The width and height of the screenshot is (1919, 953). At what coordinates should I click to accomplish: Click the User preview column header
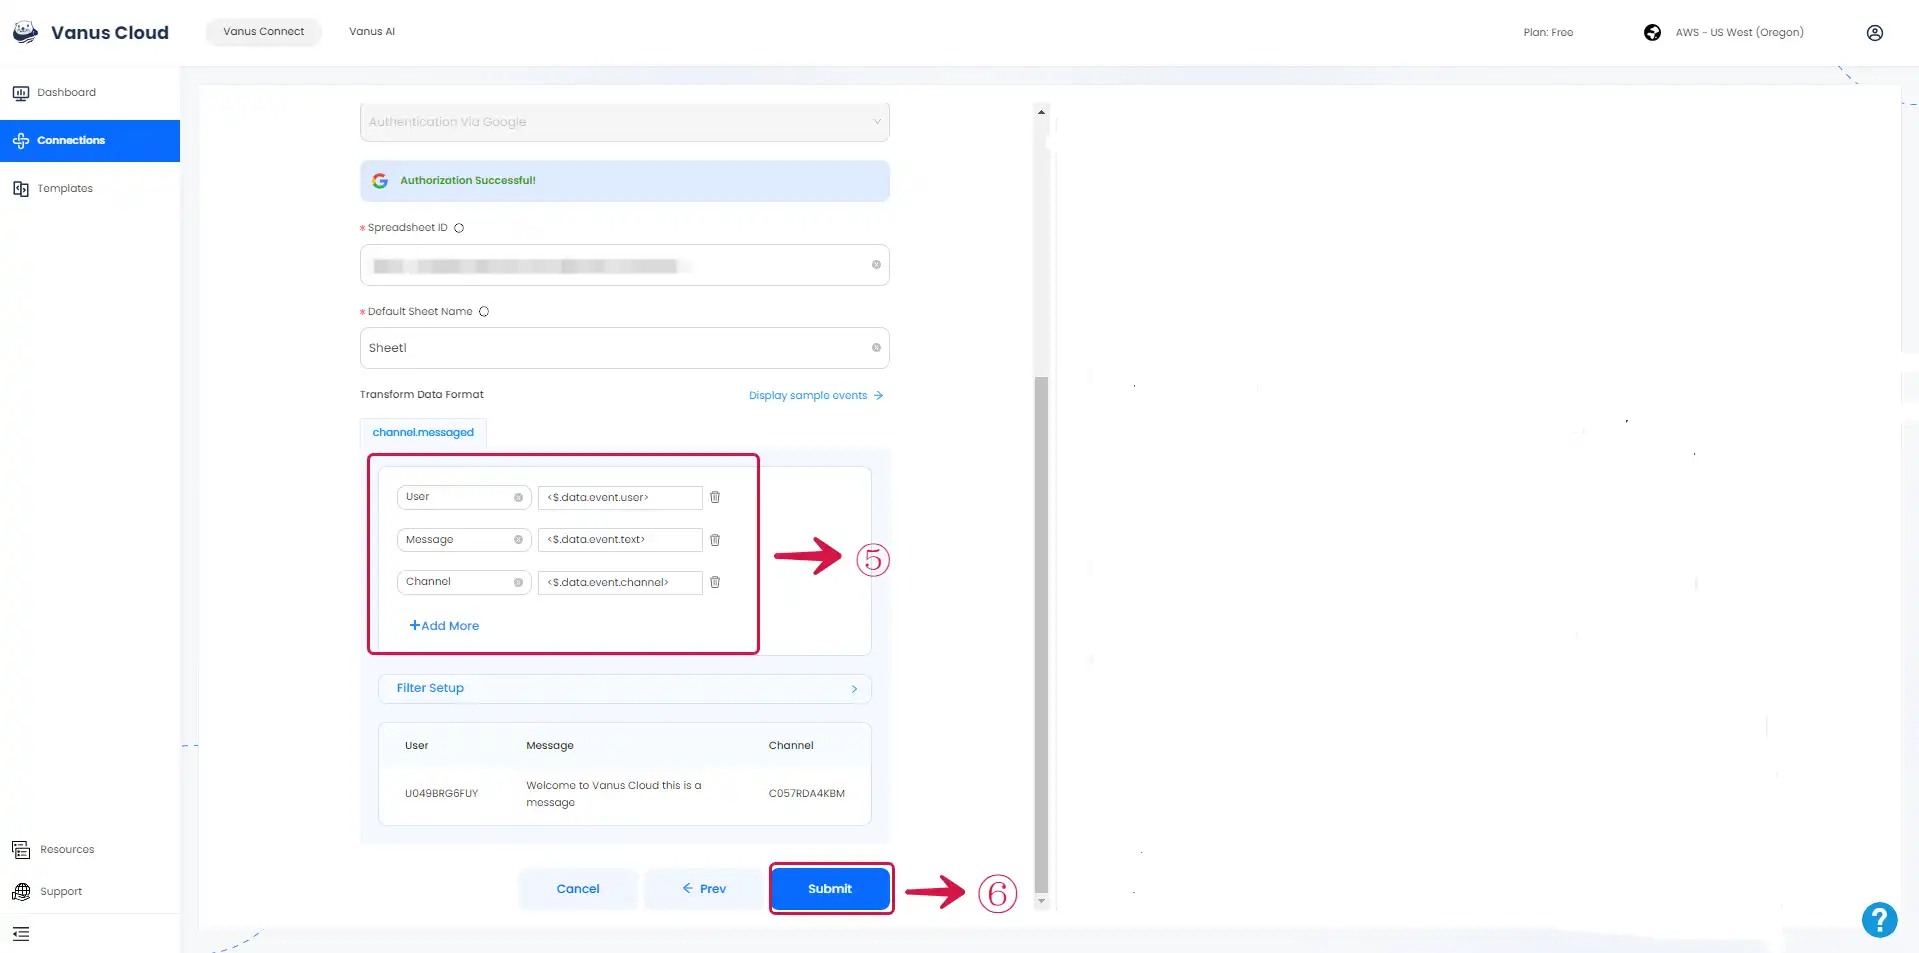point(416,746)
